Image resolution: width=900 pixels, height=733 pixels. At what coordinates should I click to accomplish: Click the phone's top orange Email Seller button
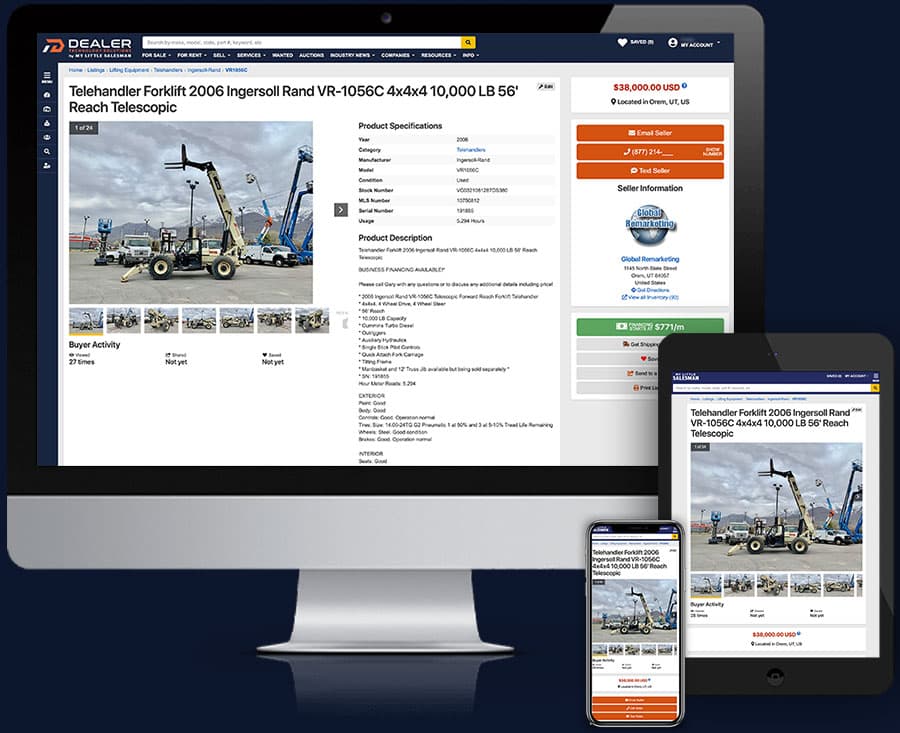pyautogui.click(x=634, y=700)
